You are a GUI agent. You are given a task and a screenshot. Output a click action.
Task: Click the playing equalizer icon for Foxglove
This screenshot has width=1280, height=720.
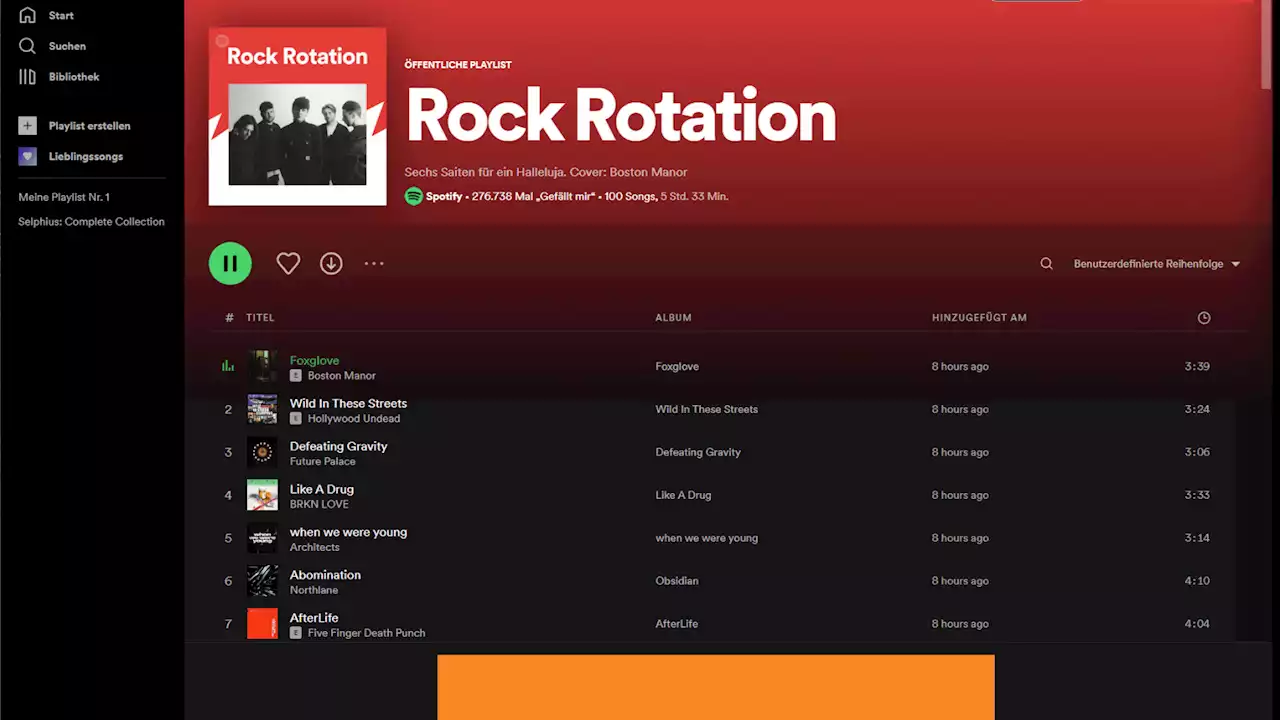[228, 366]
